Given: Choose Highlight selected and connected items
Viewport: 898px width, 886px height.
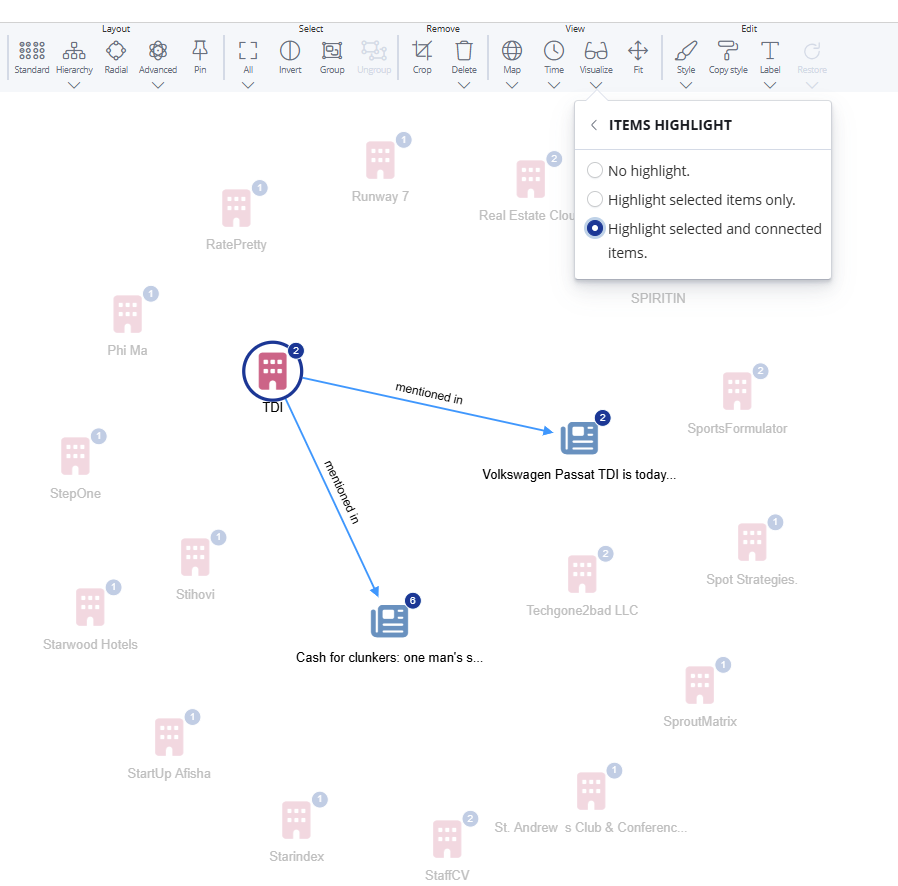Looking at the screenshot, I should coord(595,228).
